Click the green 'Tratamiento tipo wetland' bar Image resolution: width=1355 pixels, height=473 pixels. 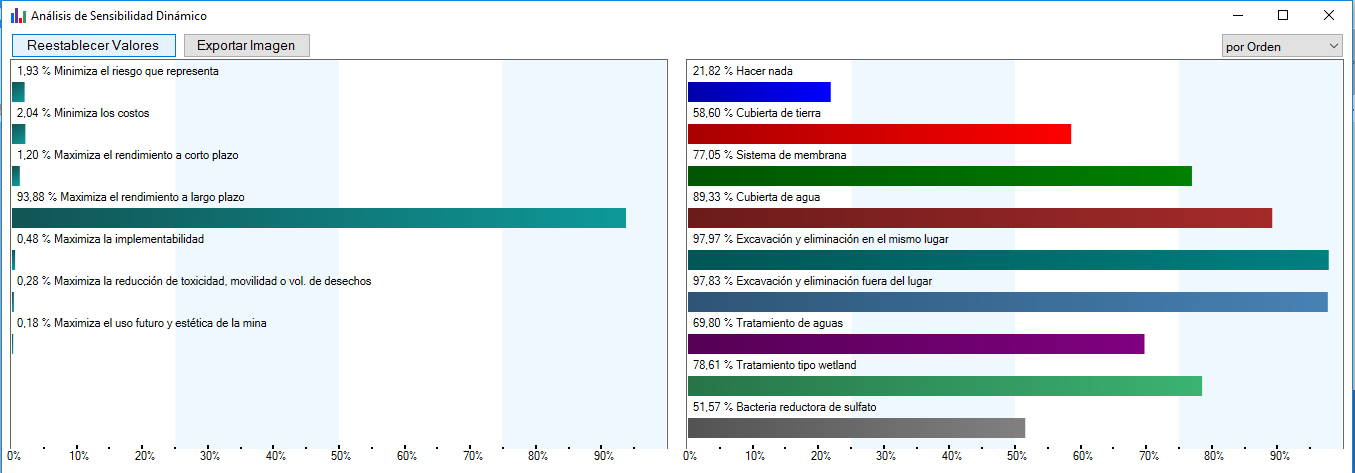[945, 386]
